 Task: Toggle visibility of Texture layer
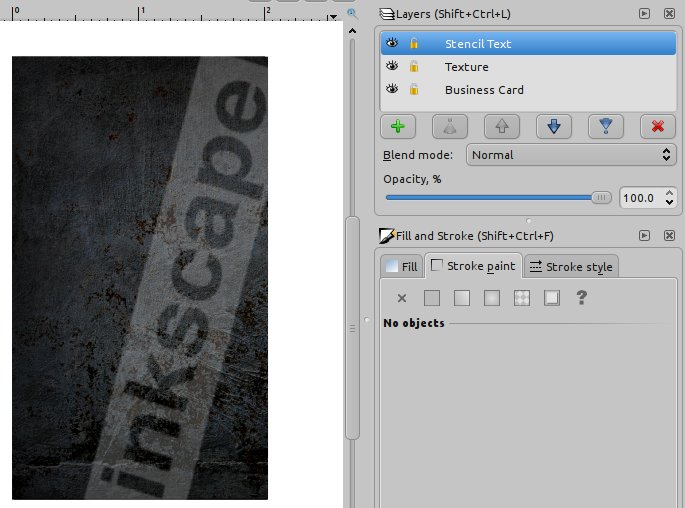(392, 66)
